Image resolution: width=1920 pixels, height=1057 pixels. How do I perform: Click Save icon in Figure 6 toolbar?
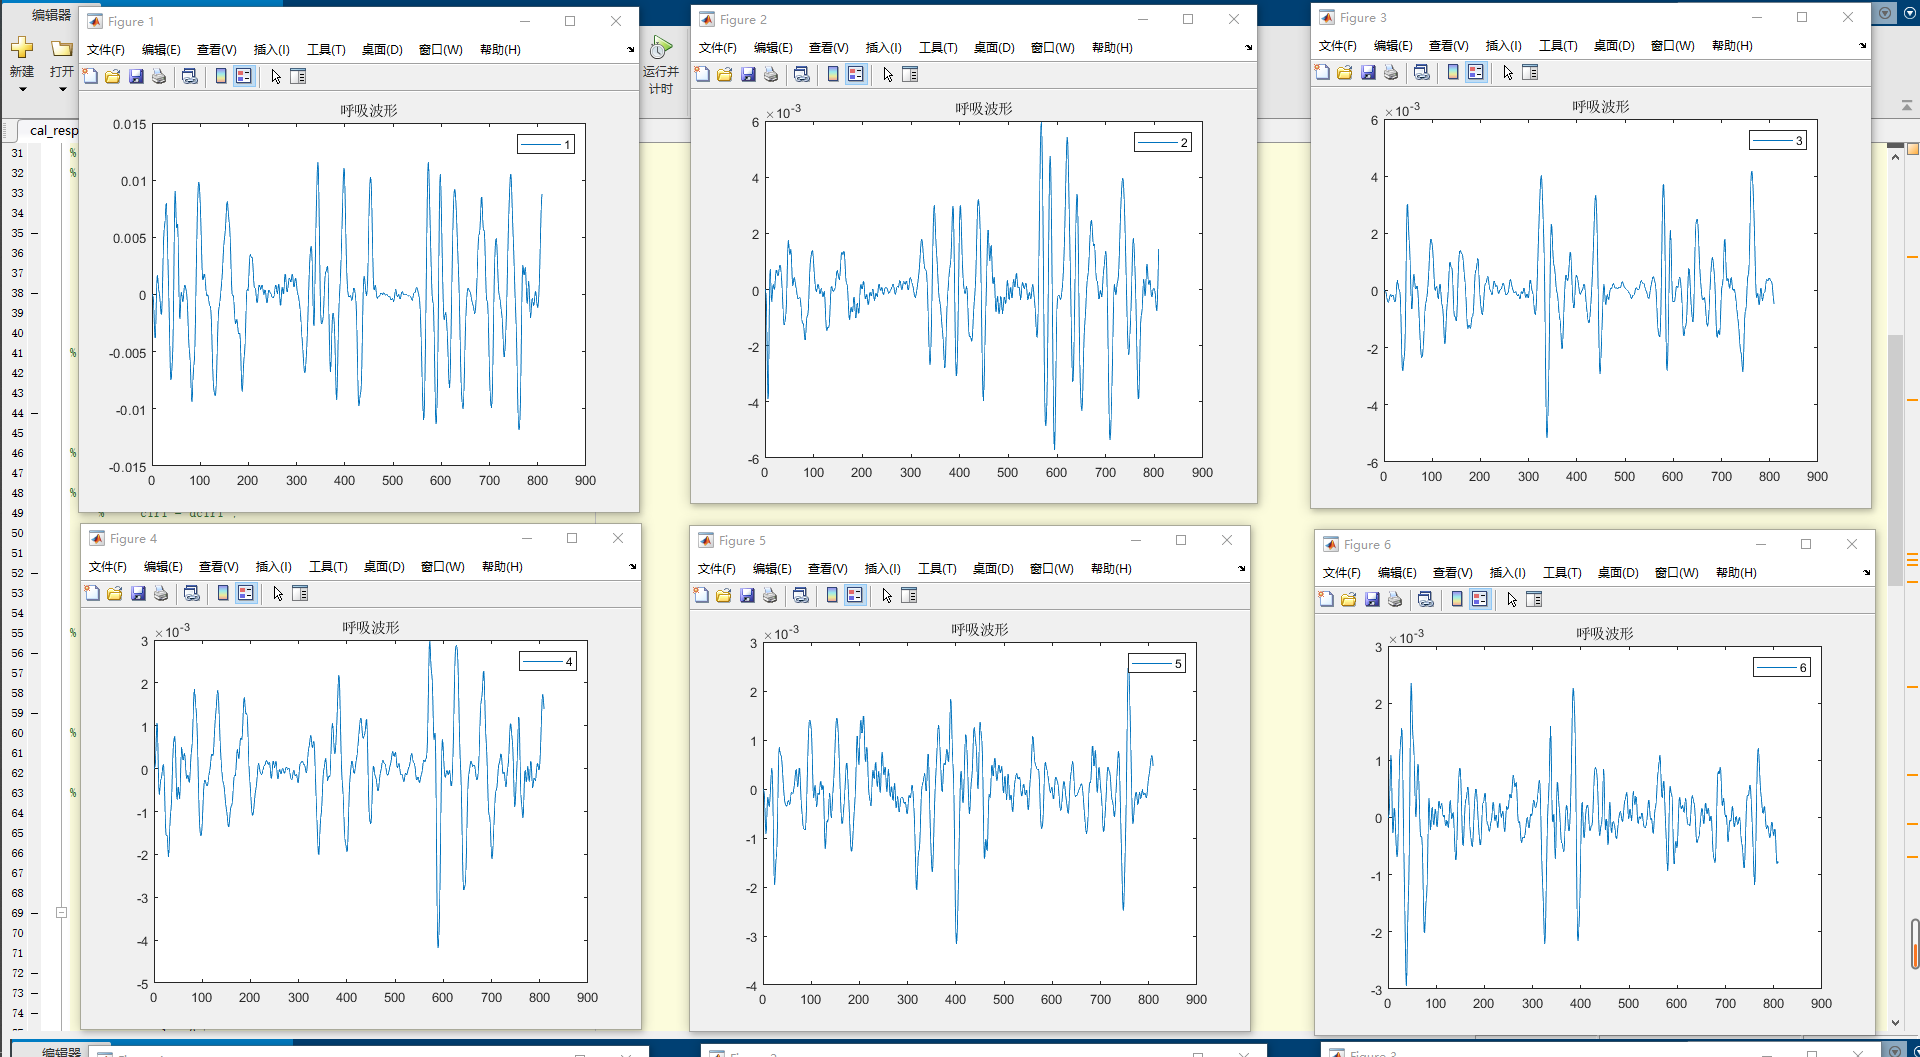point(1372,599)
